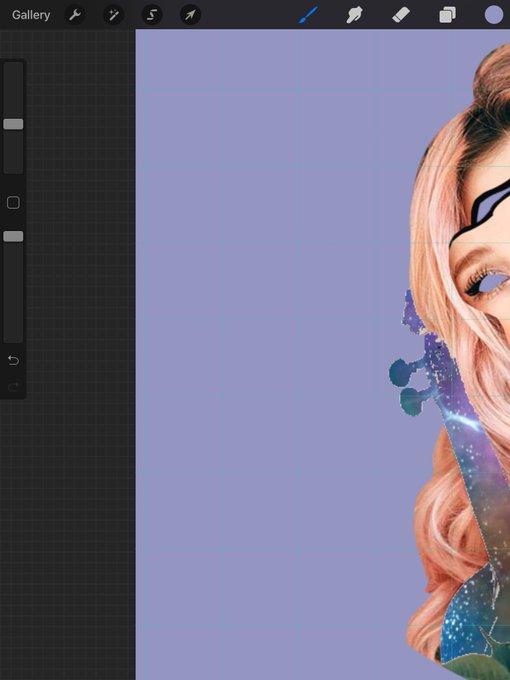
Task: Open the active color swatch
Action: click(494, 15)
